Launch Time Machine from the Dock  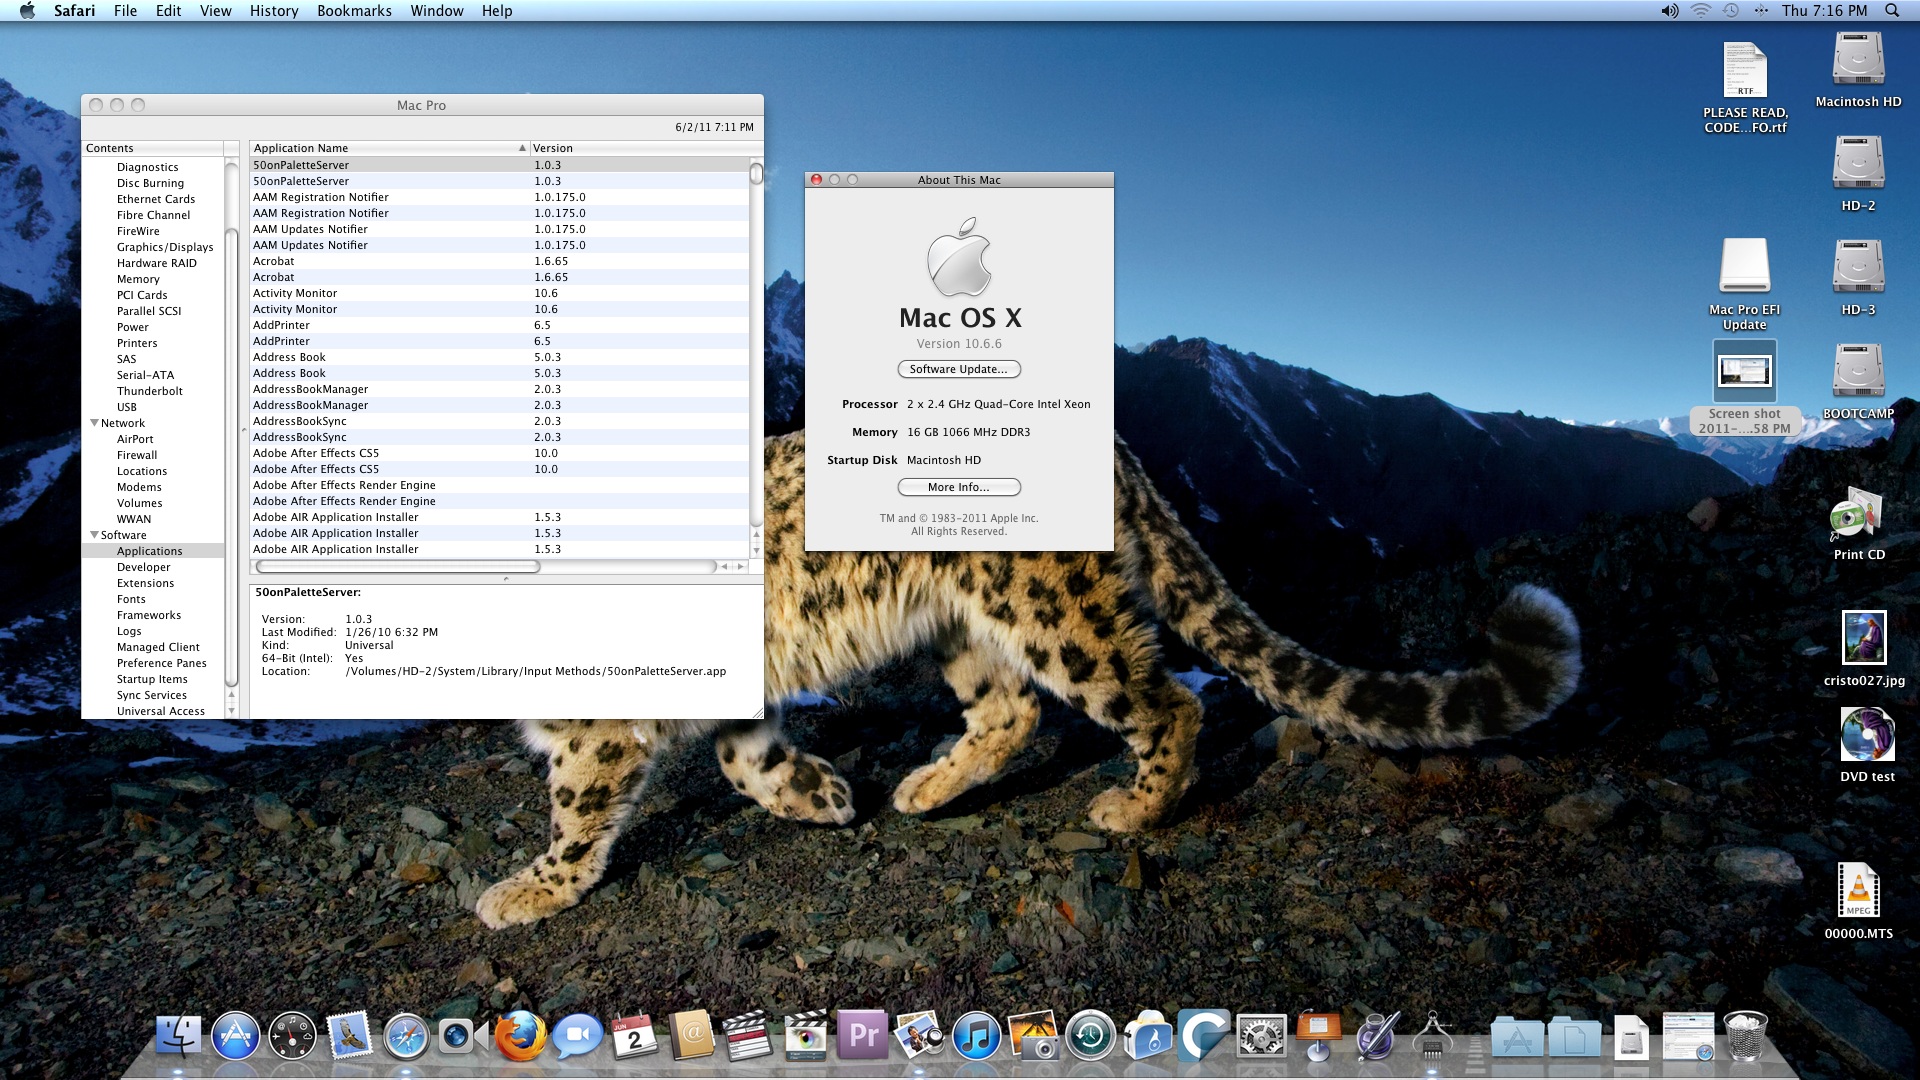(1090, 1037)
